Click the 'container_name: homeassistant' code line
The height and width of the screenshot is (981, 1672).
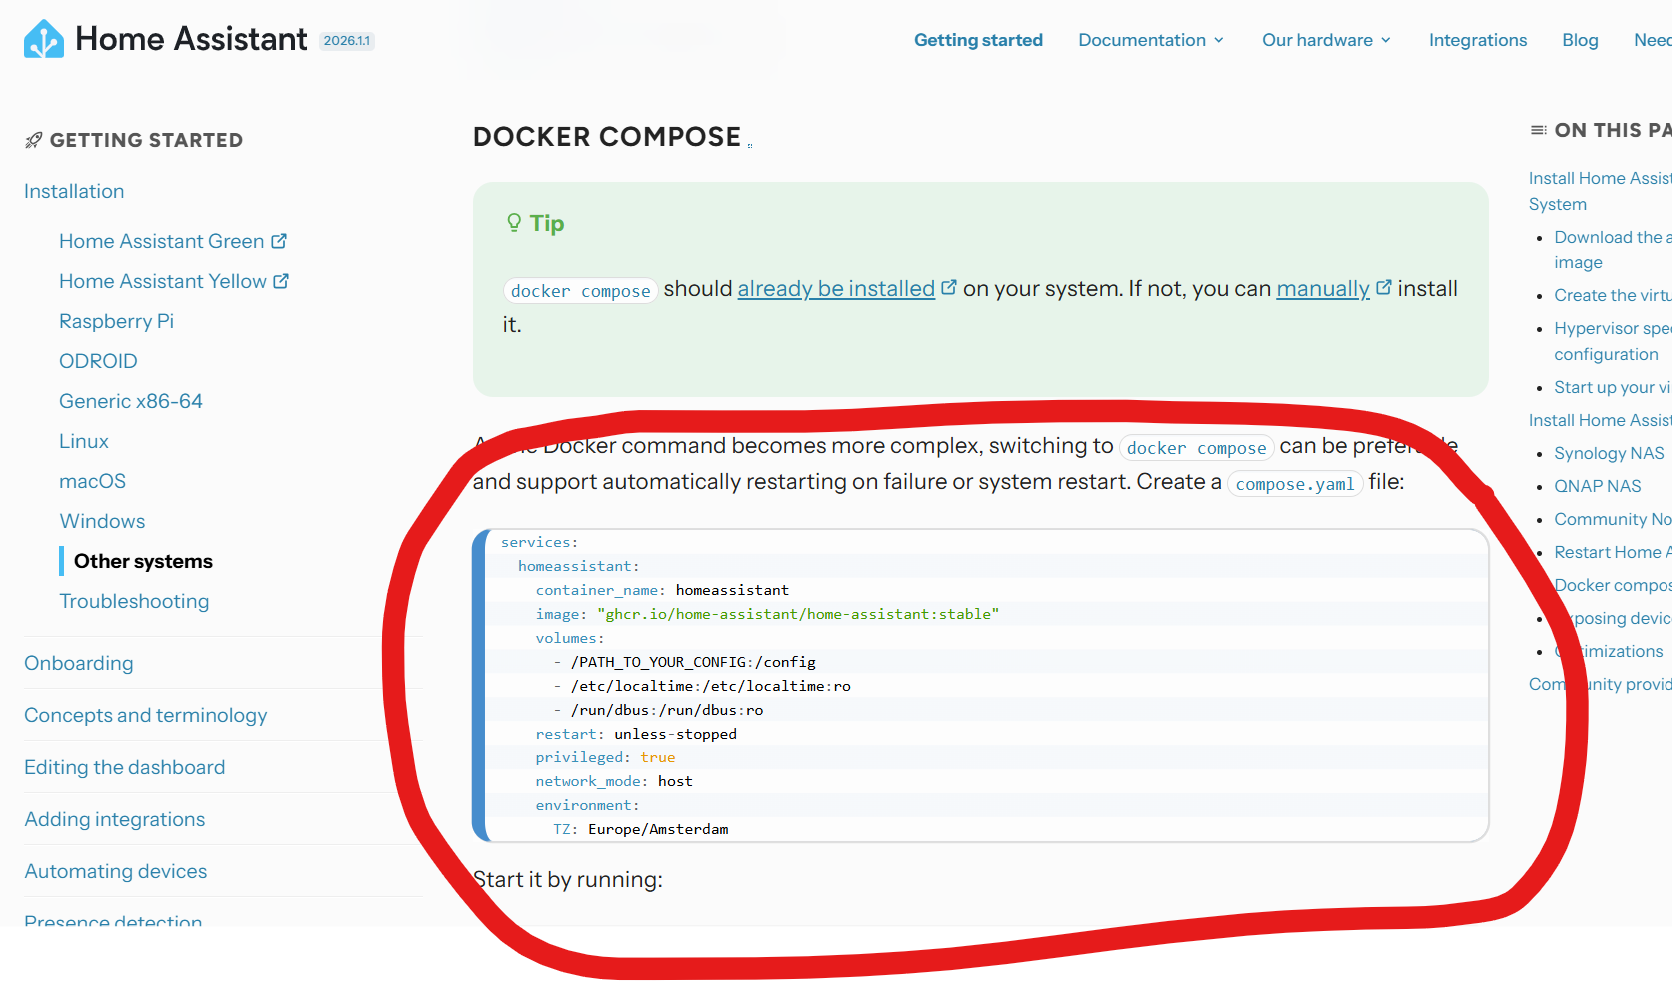coord(662,590)
